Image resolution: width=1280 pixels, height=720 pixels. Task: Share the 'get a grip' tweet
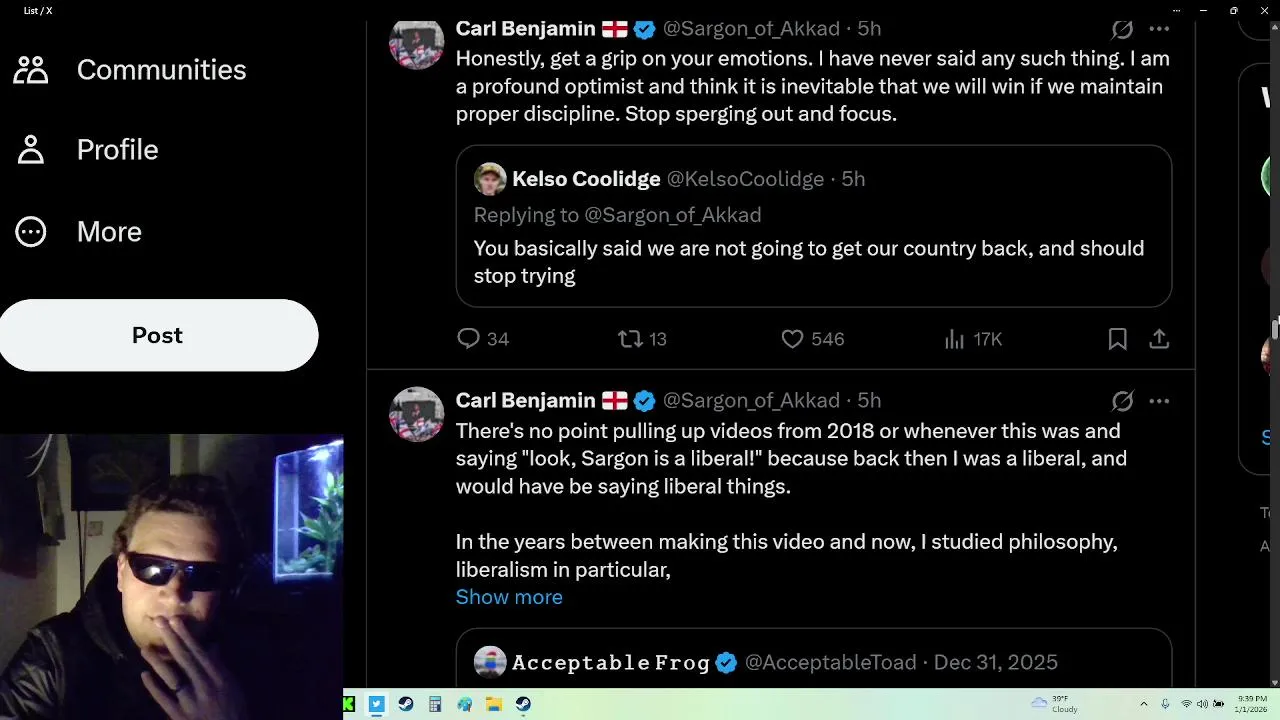[1159, 339]
